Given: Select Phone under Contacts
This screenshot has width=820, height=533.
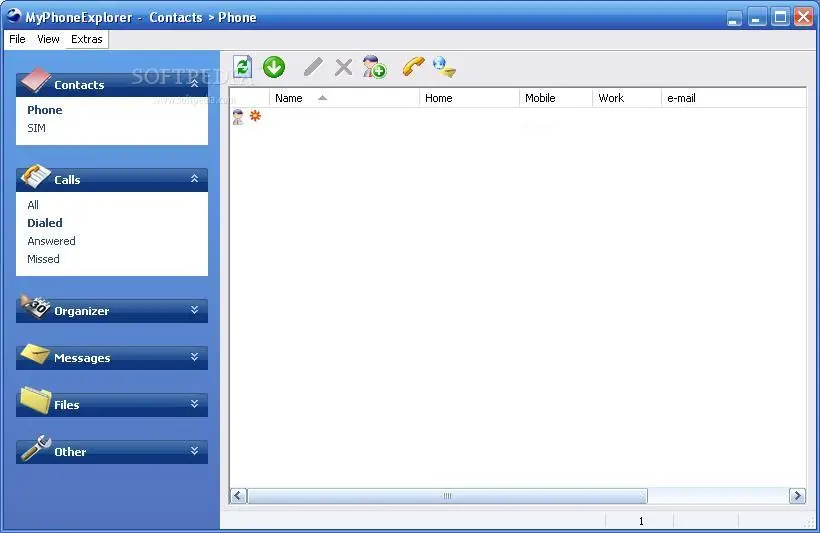Looking at the screenshot, I should tap(44, 110).
